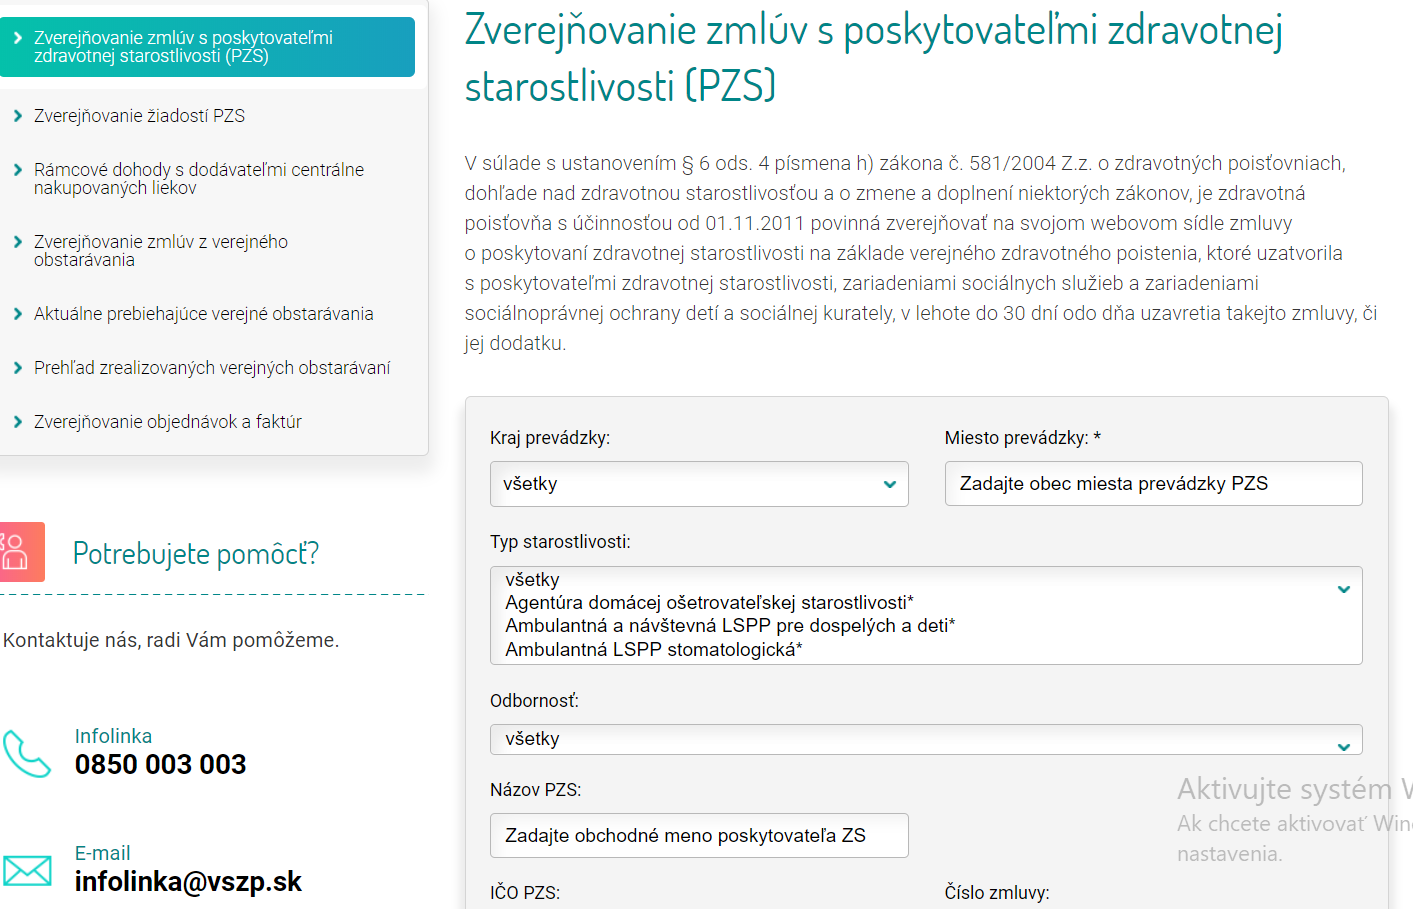Click into the Názov PZS text field

coord(698,836)
